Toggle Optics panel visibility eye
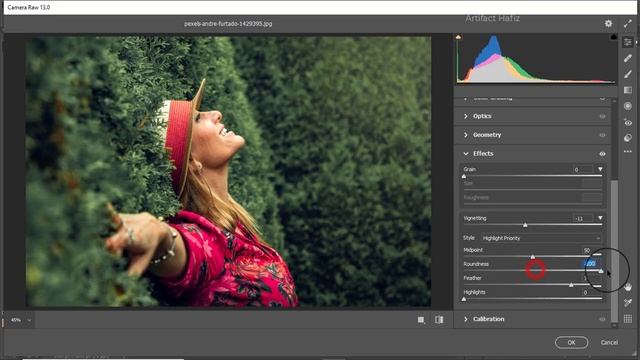The height and width of the screenshot is (360, 640). (602, 116)
